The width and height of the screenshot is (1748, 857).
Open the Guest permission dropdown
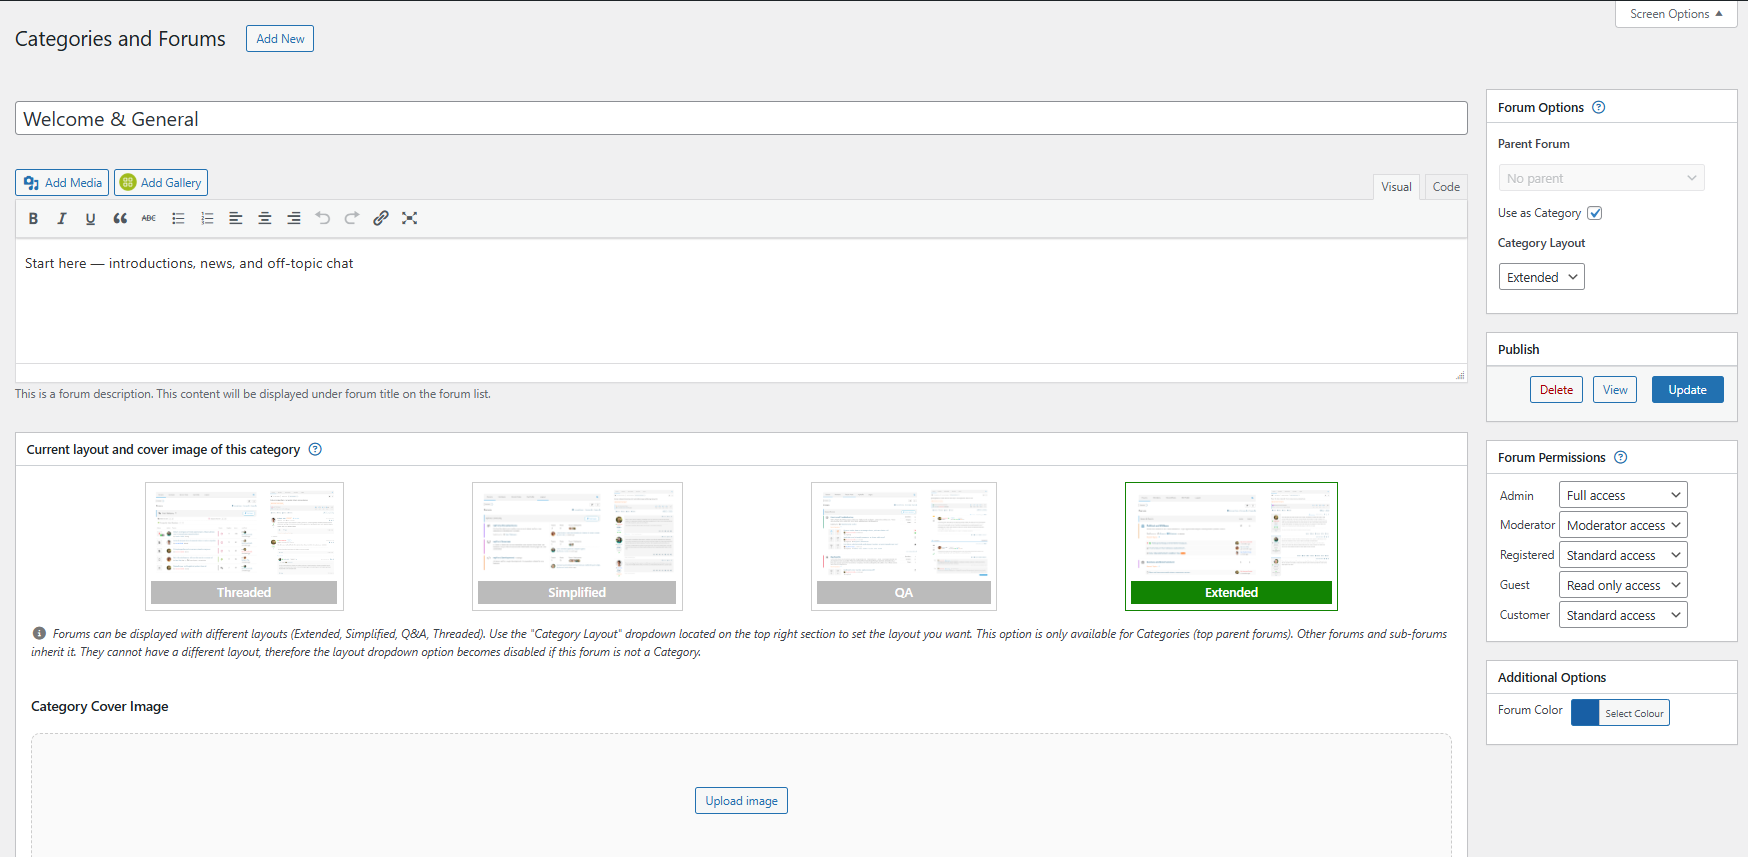pos(1622,585)
